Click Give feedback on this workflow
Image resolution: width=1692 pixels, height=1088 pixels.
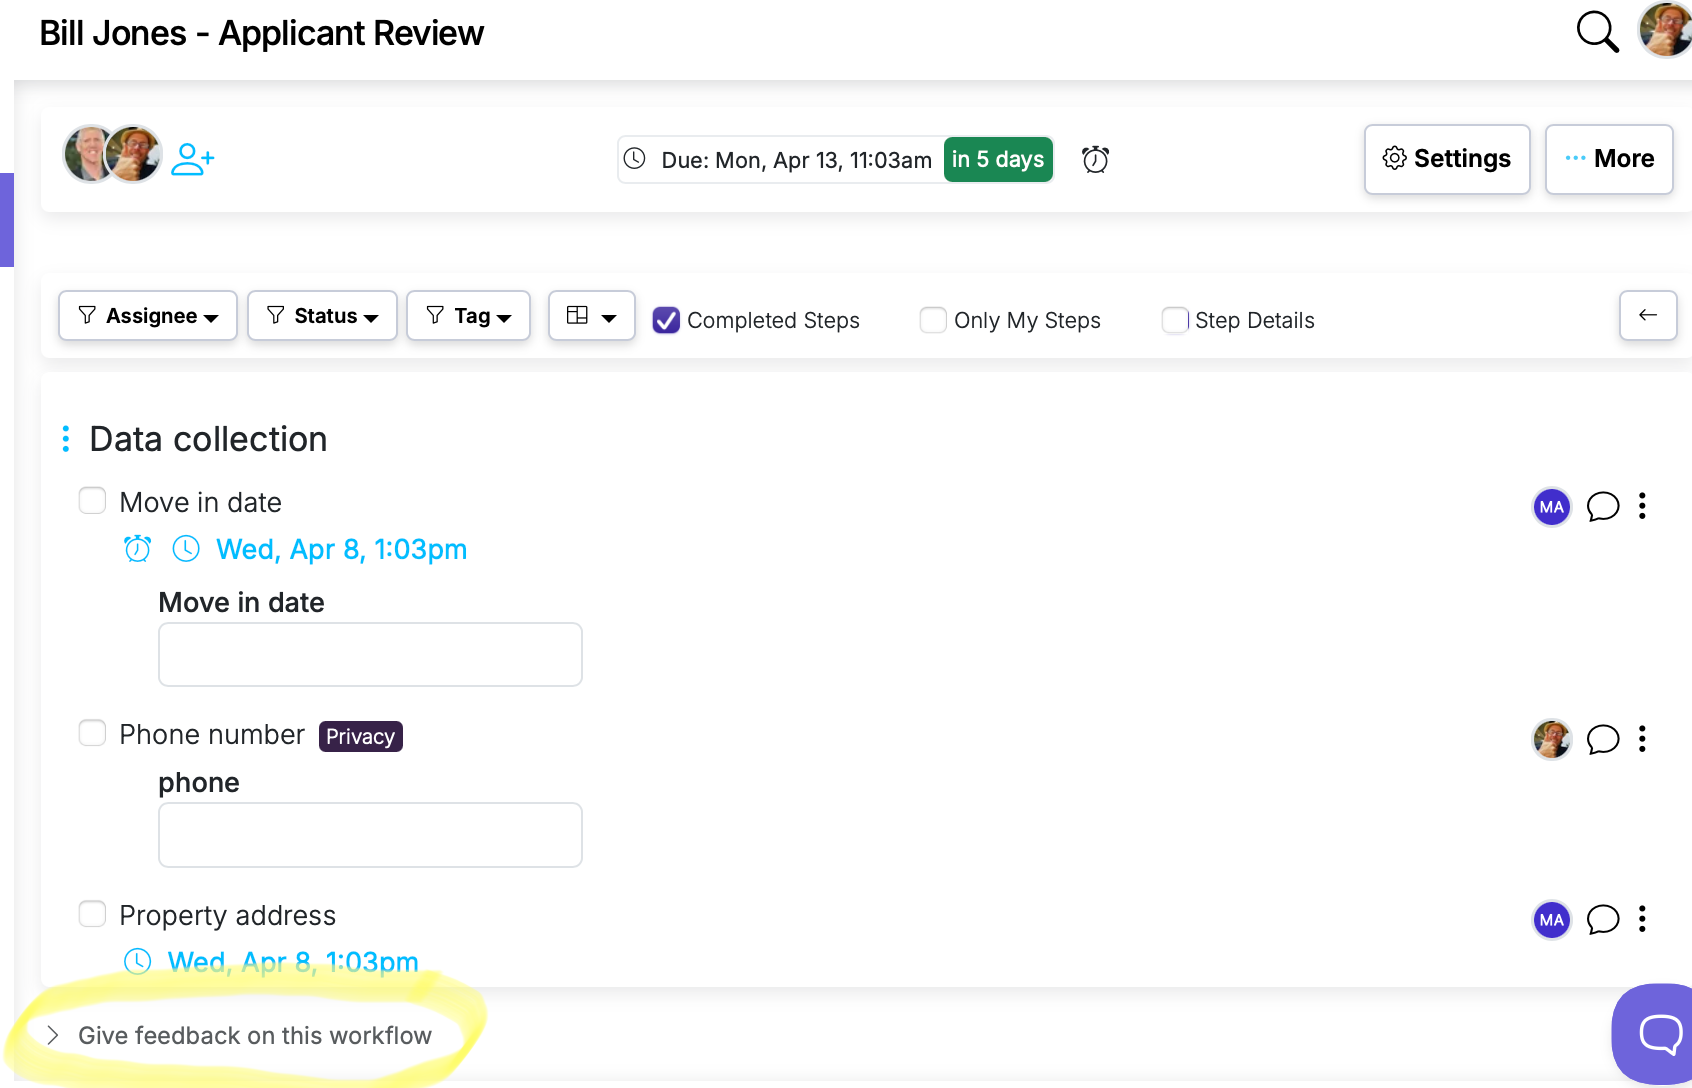(x=255, y=1035)
